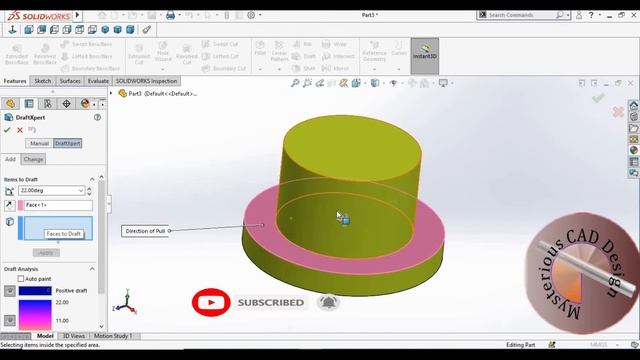
Task: Open the Search Commands dropdown arrow
Action: (568, 15)
